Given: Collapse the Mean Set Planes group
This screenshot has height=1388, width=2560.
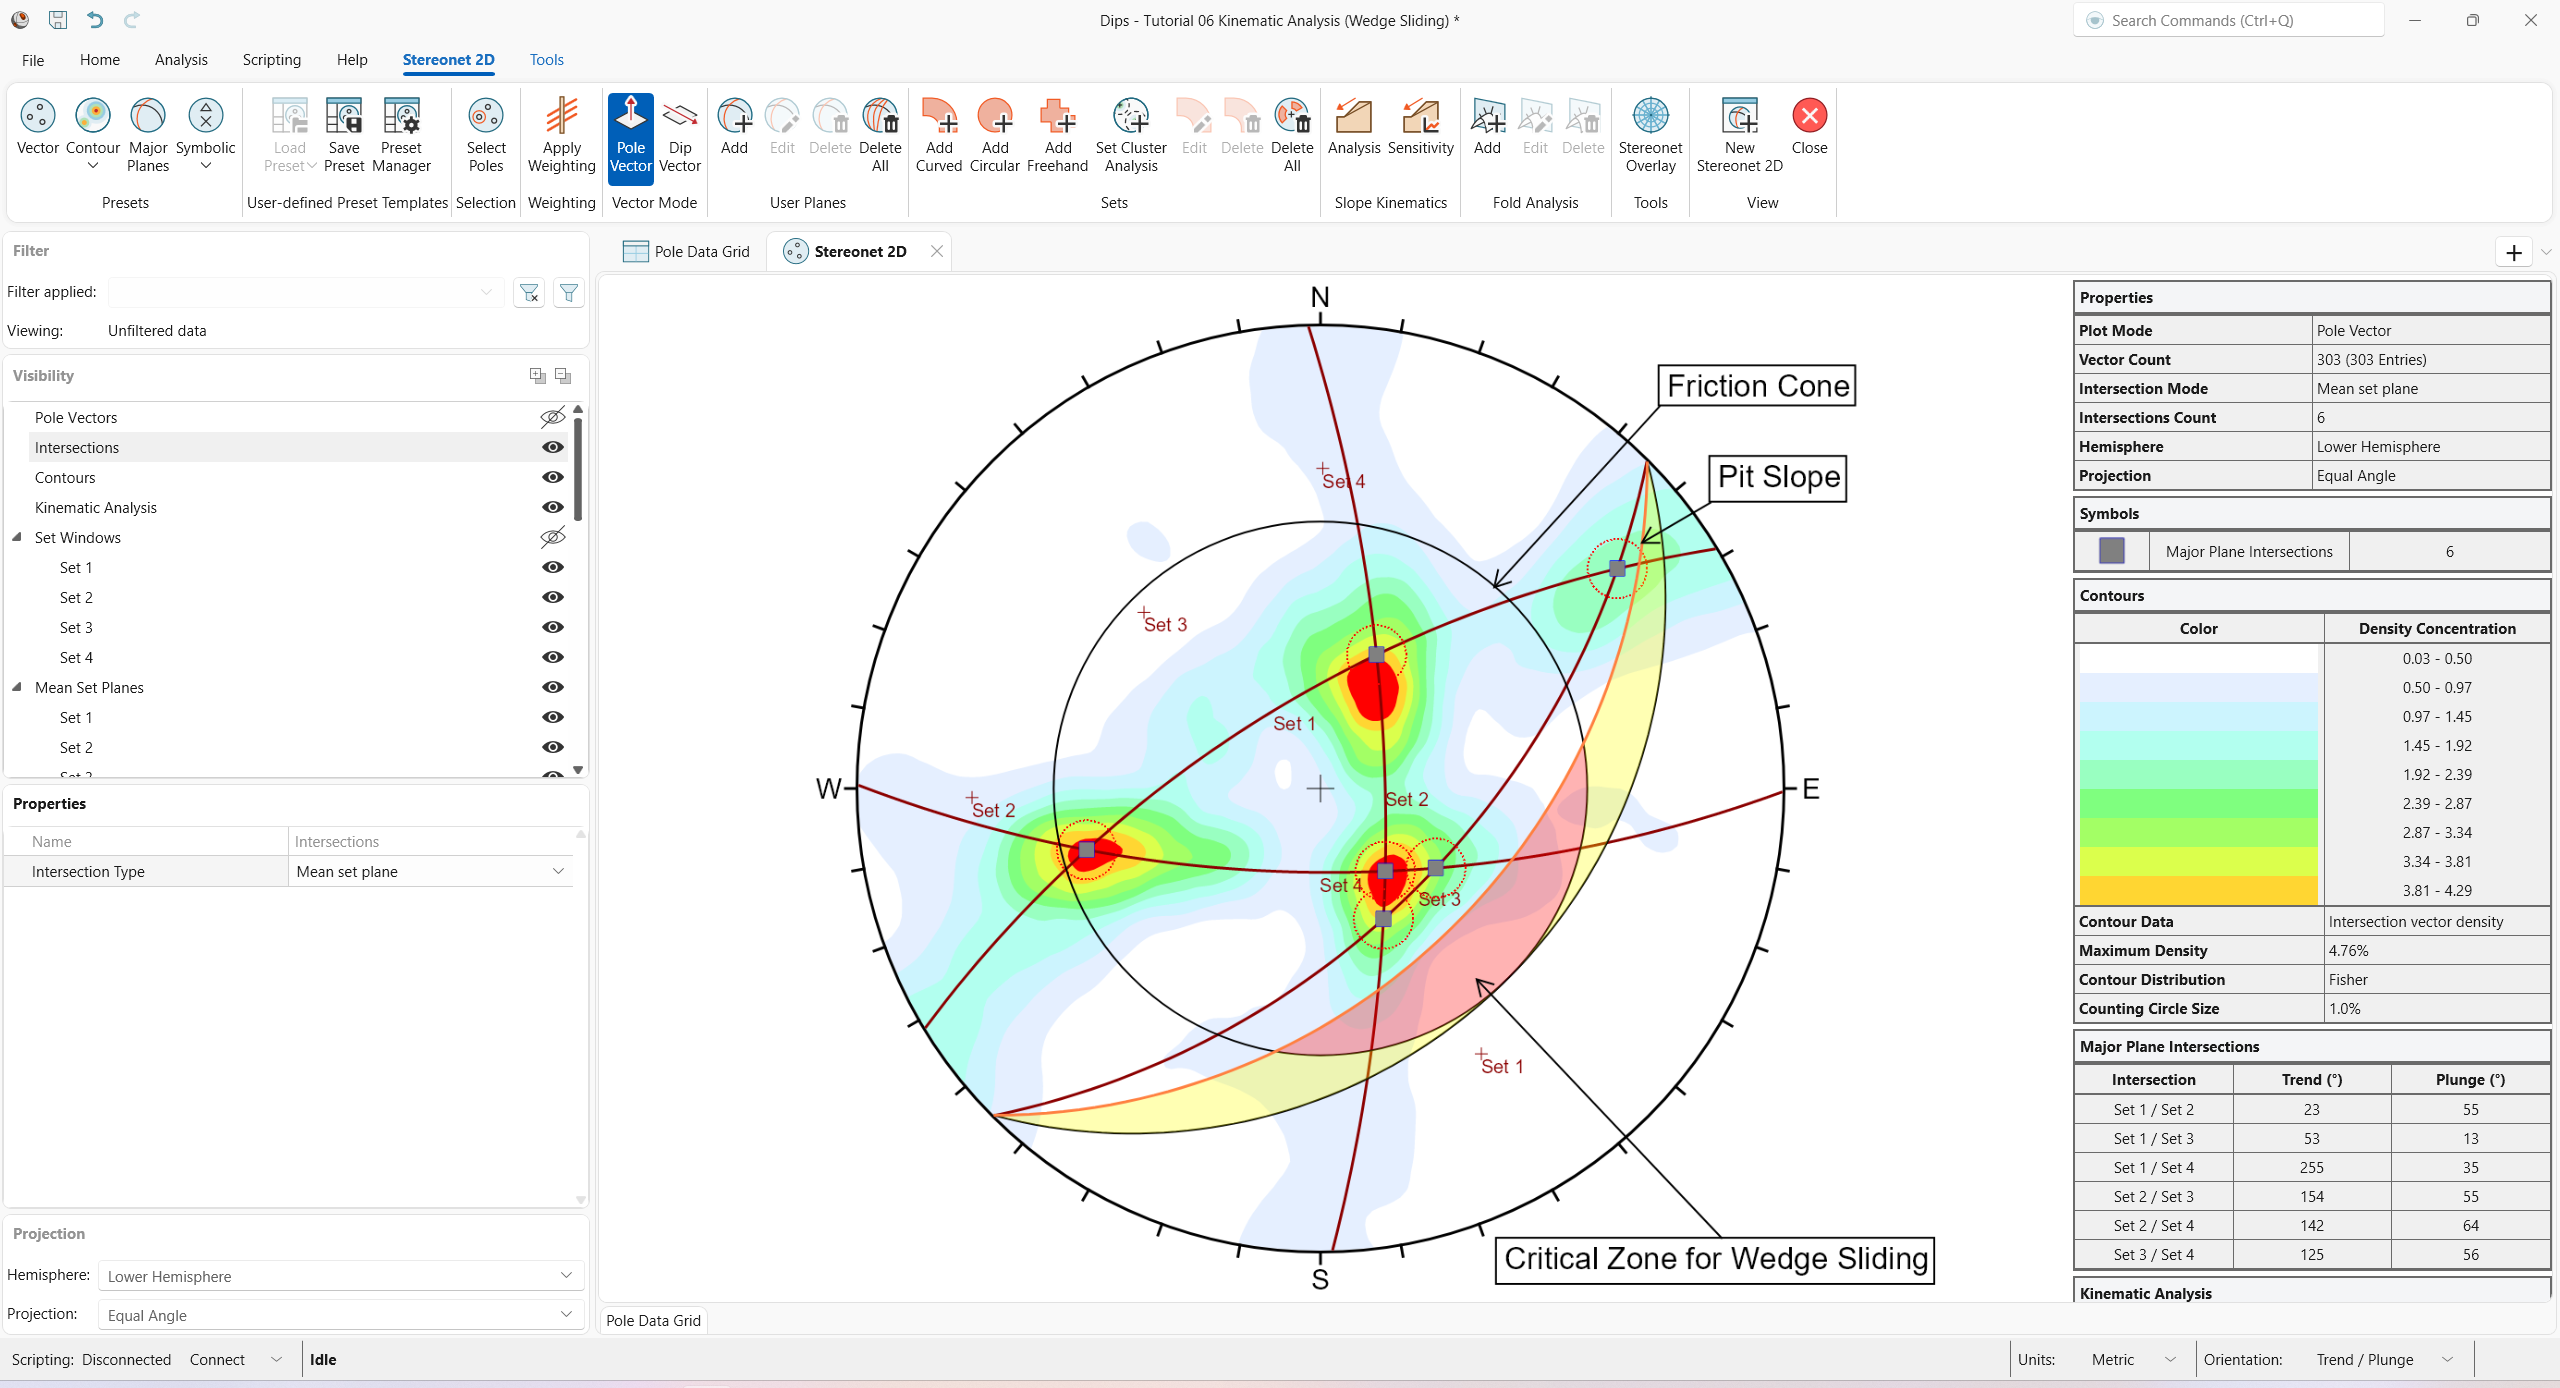Looking at the screenshot, I should tap(16, 687).
